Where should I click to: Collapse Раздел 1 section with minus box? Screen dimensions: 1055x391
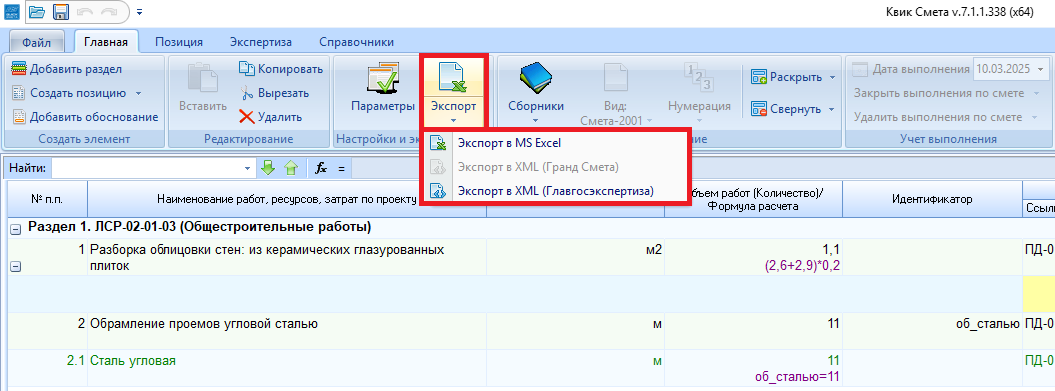(15, 228)
